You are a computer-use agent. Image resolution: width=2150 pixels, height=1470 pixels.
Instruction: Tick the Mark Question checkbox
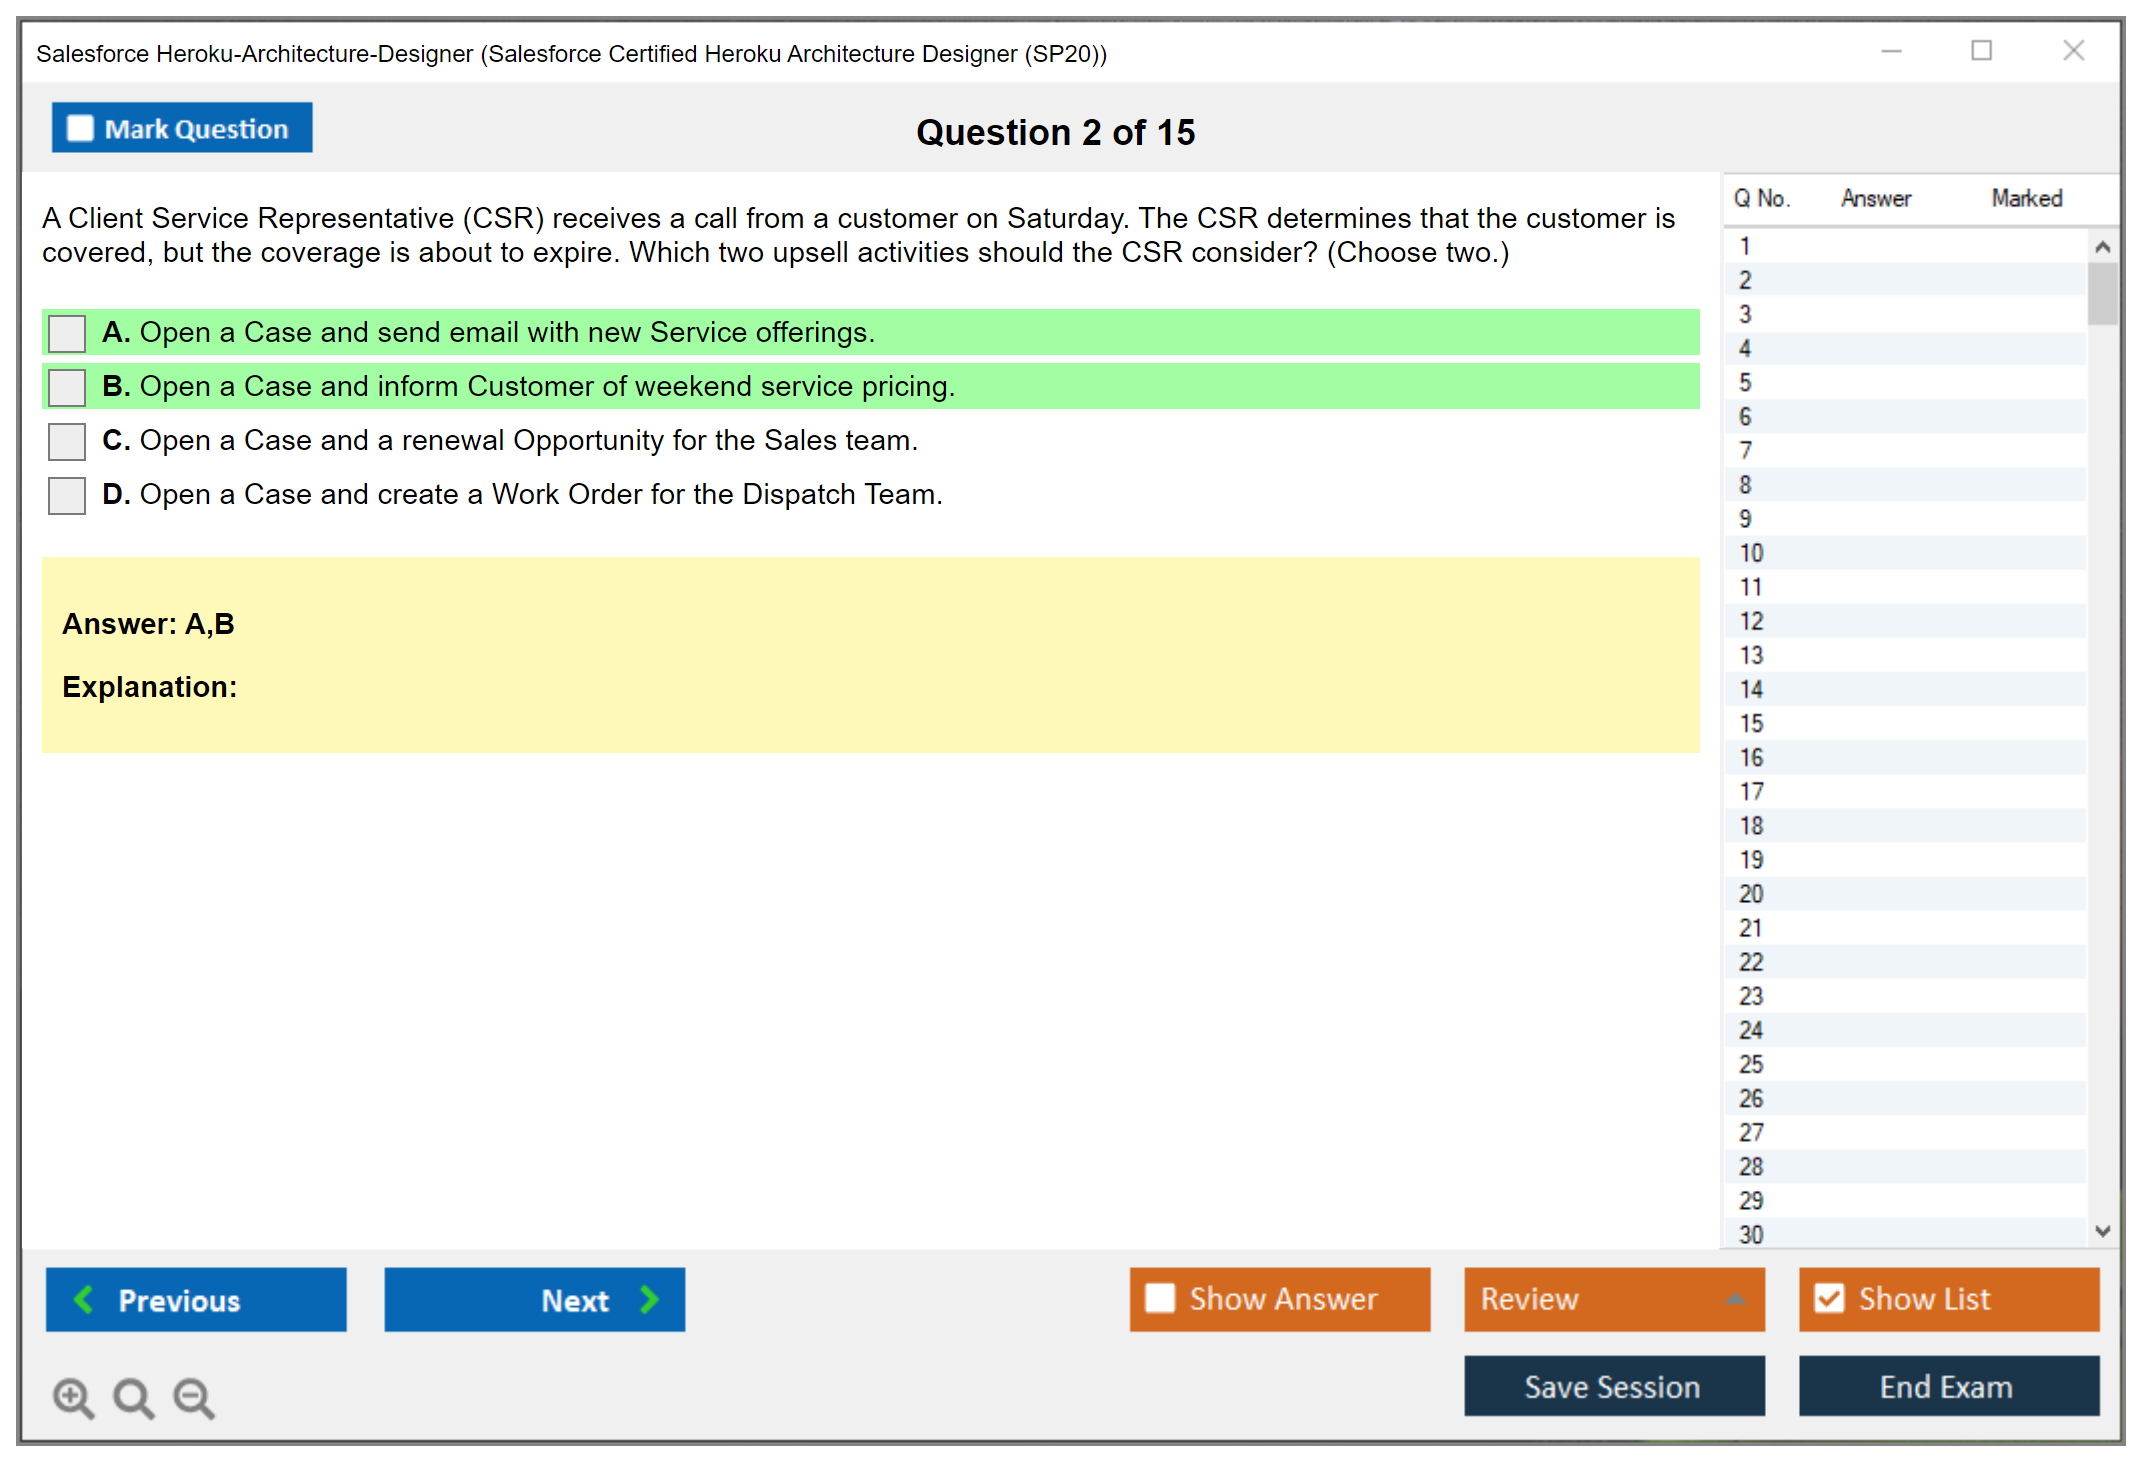pyautogui.click(x=80, y=128)
